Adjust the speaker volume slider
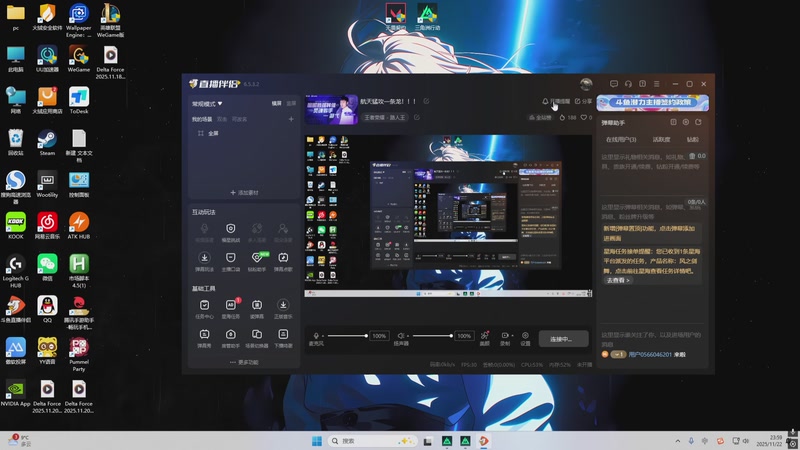800x450 pixels. tap(432, 336)
